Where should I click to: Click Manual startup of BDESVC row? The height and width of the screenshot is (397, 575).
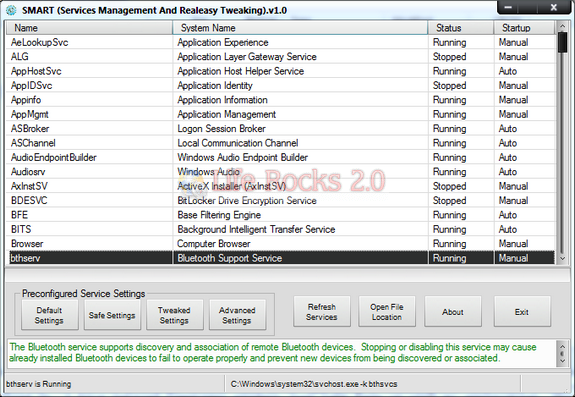(x=513, y=201)
